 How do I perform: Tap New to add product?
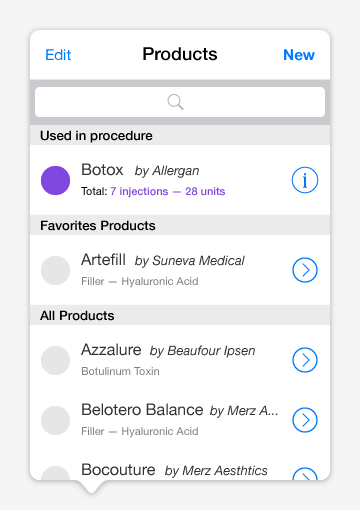coord(299,55)
